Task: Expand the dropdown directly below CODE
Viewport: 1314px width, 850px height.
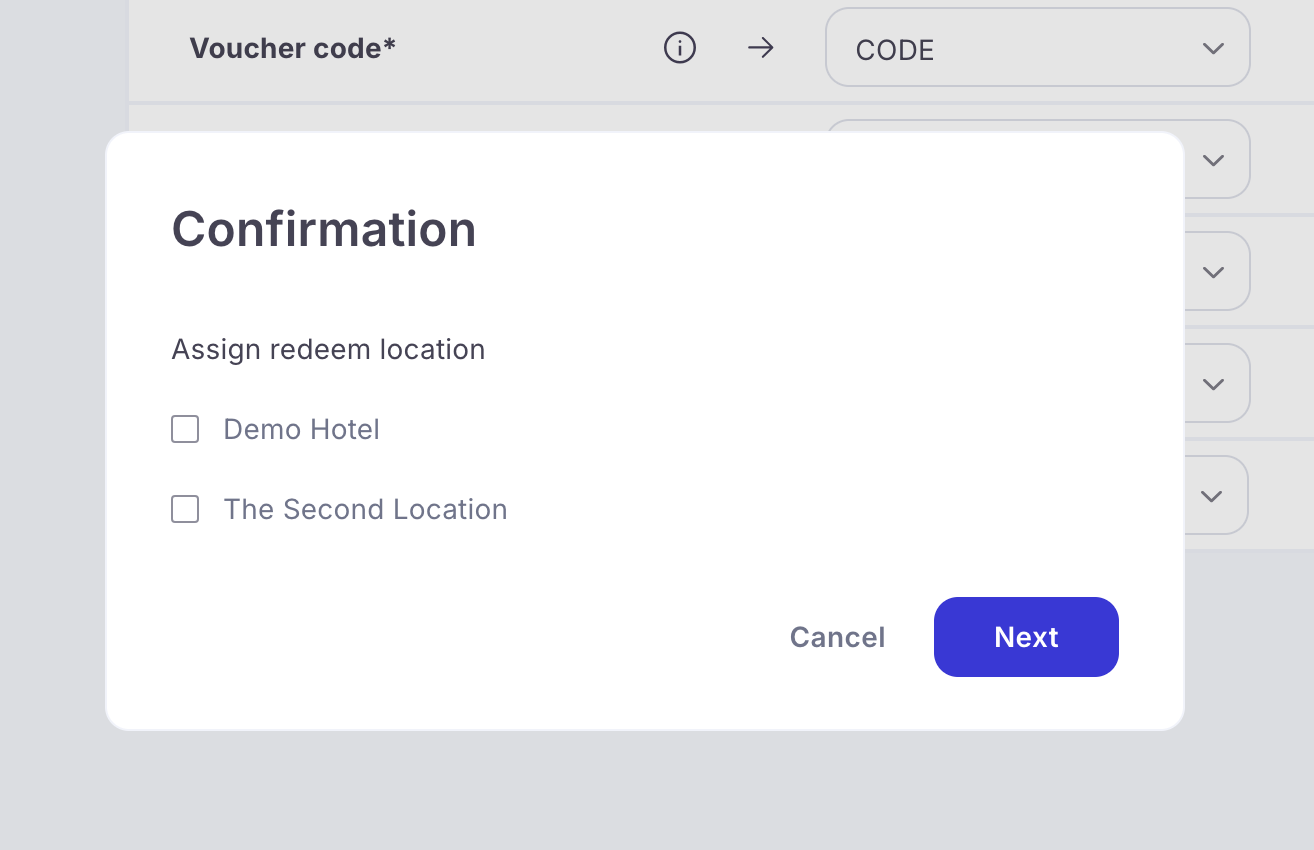Action: (1213, 160)
